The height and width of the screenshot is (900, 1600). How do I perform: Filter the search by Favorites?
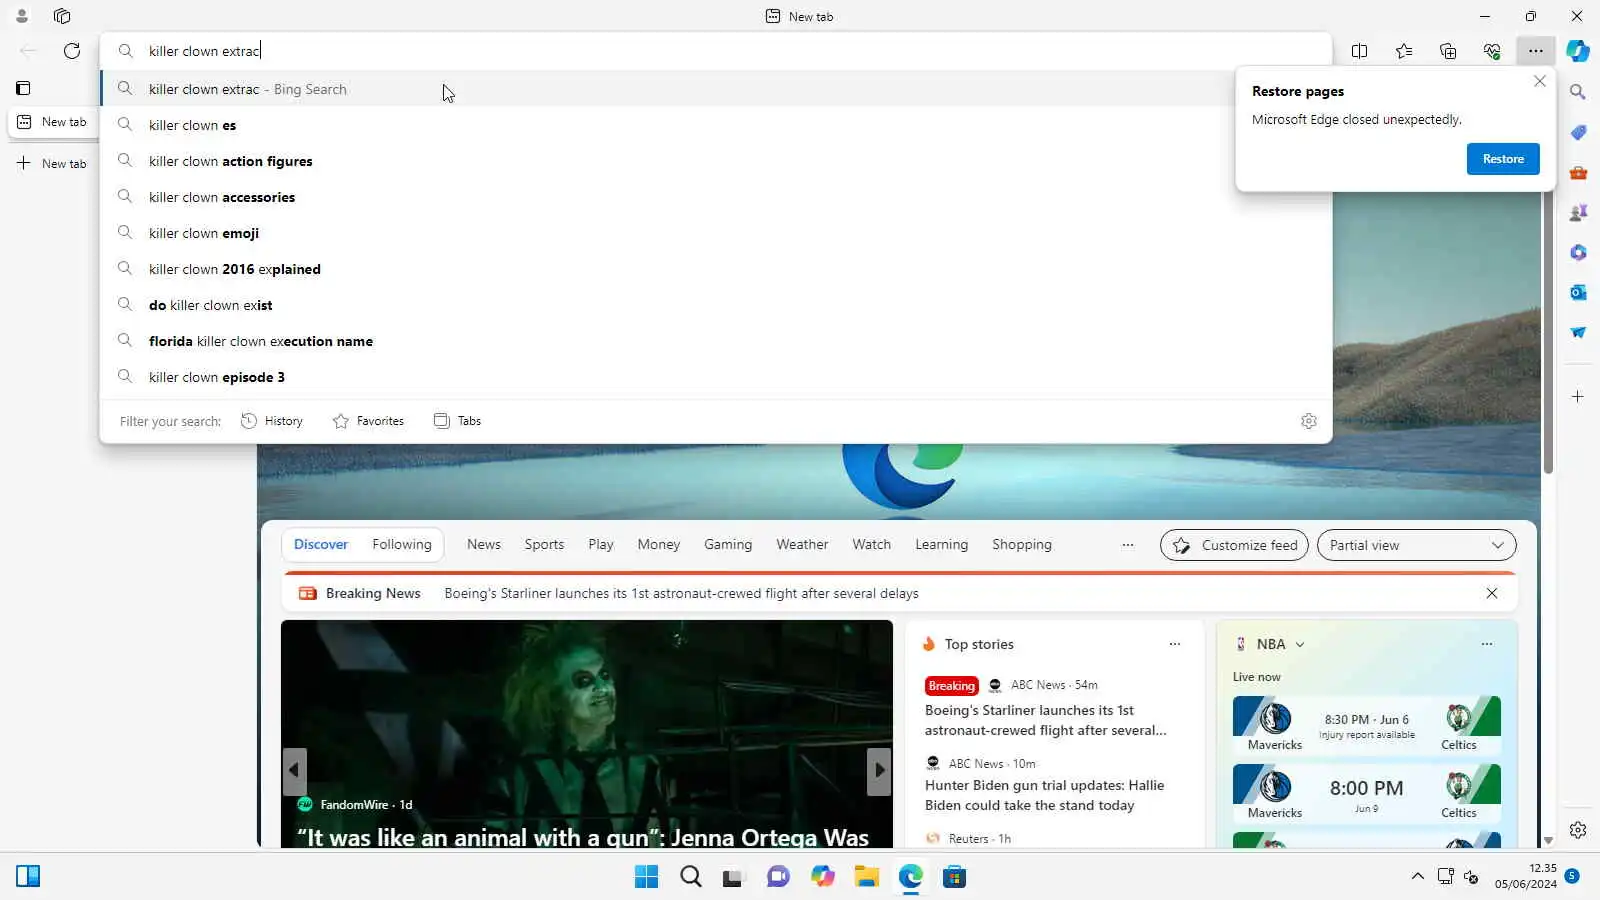point(368,421)
